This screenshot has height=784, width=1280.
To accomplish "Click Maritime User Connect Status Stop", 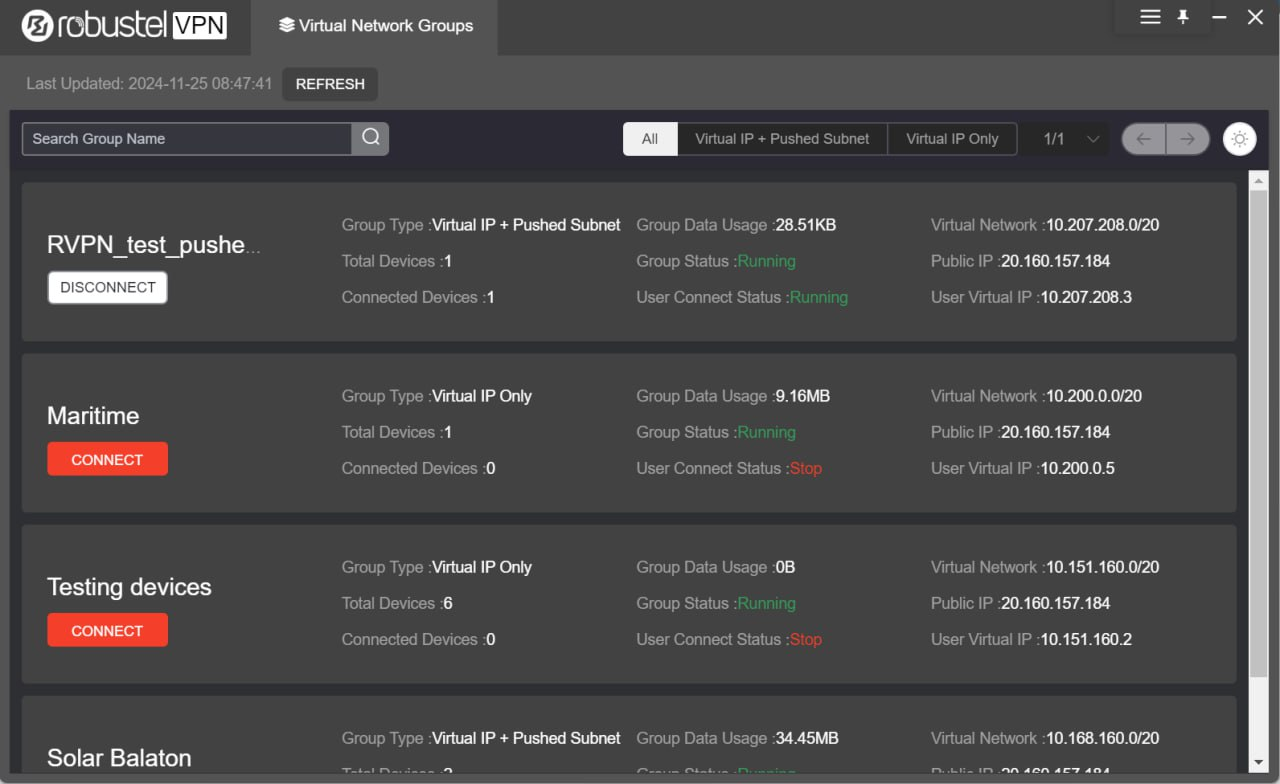I will [x=806, y=468].
